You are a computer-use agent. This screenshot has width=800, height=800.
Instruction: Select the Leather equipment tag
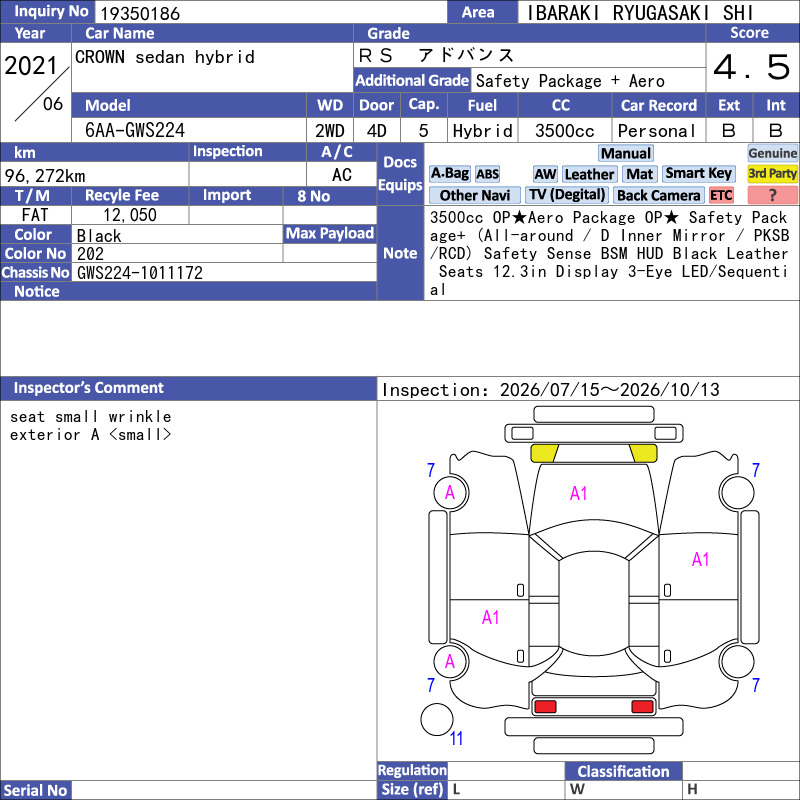click(589, 174)
